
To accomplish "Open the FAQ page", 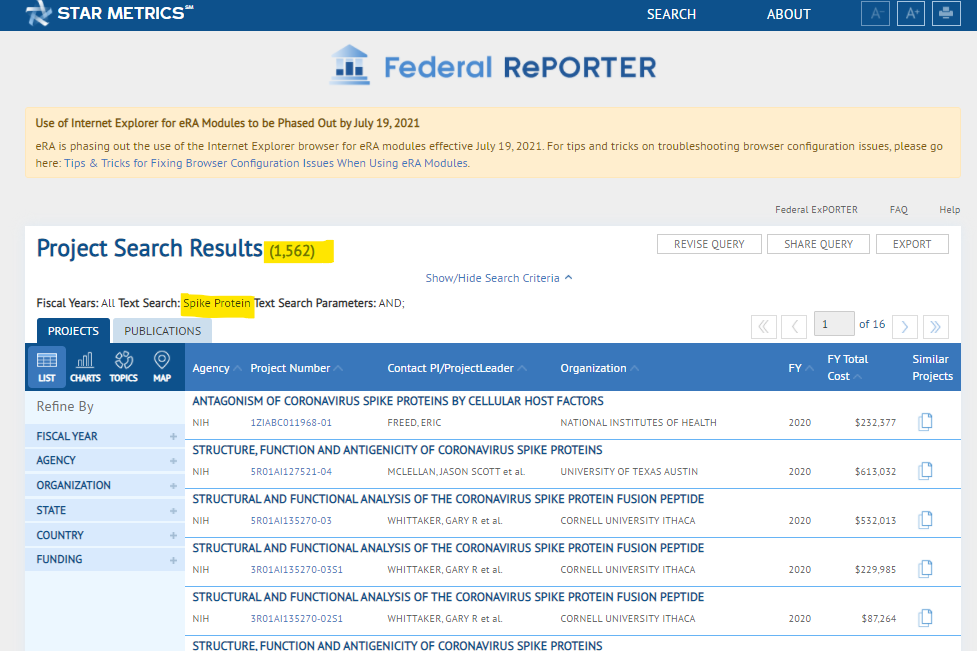I will tap(898, 210).
